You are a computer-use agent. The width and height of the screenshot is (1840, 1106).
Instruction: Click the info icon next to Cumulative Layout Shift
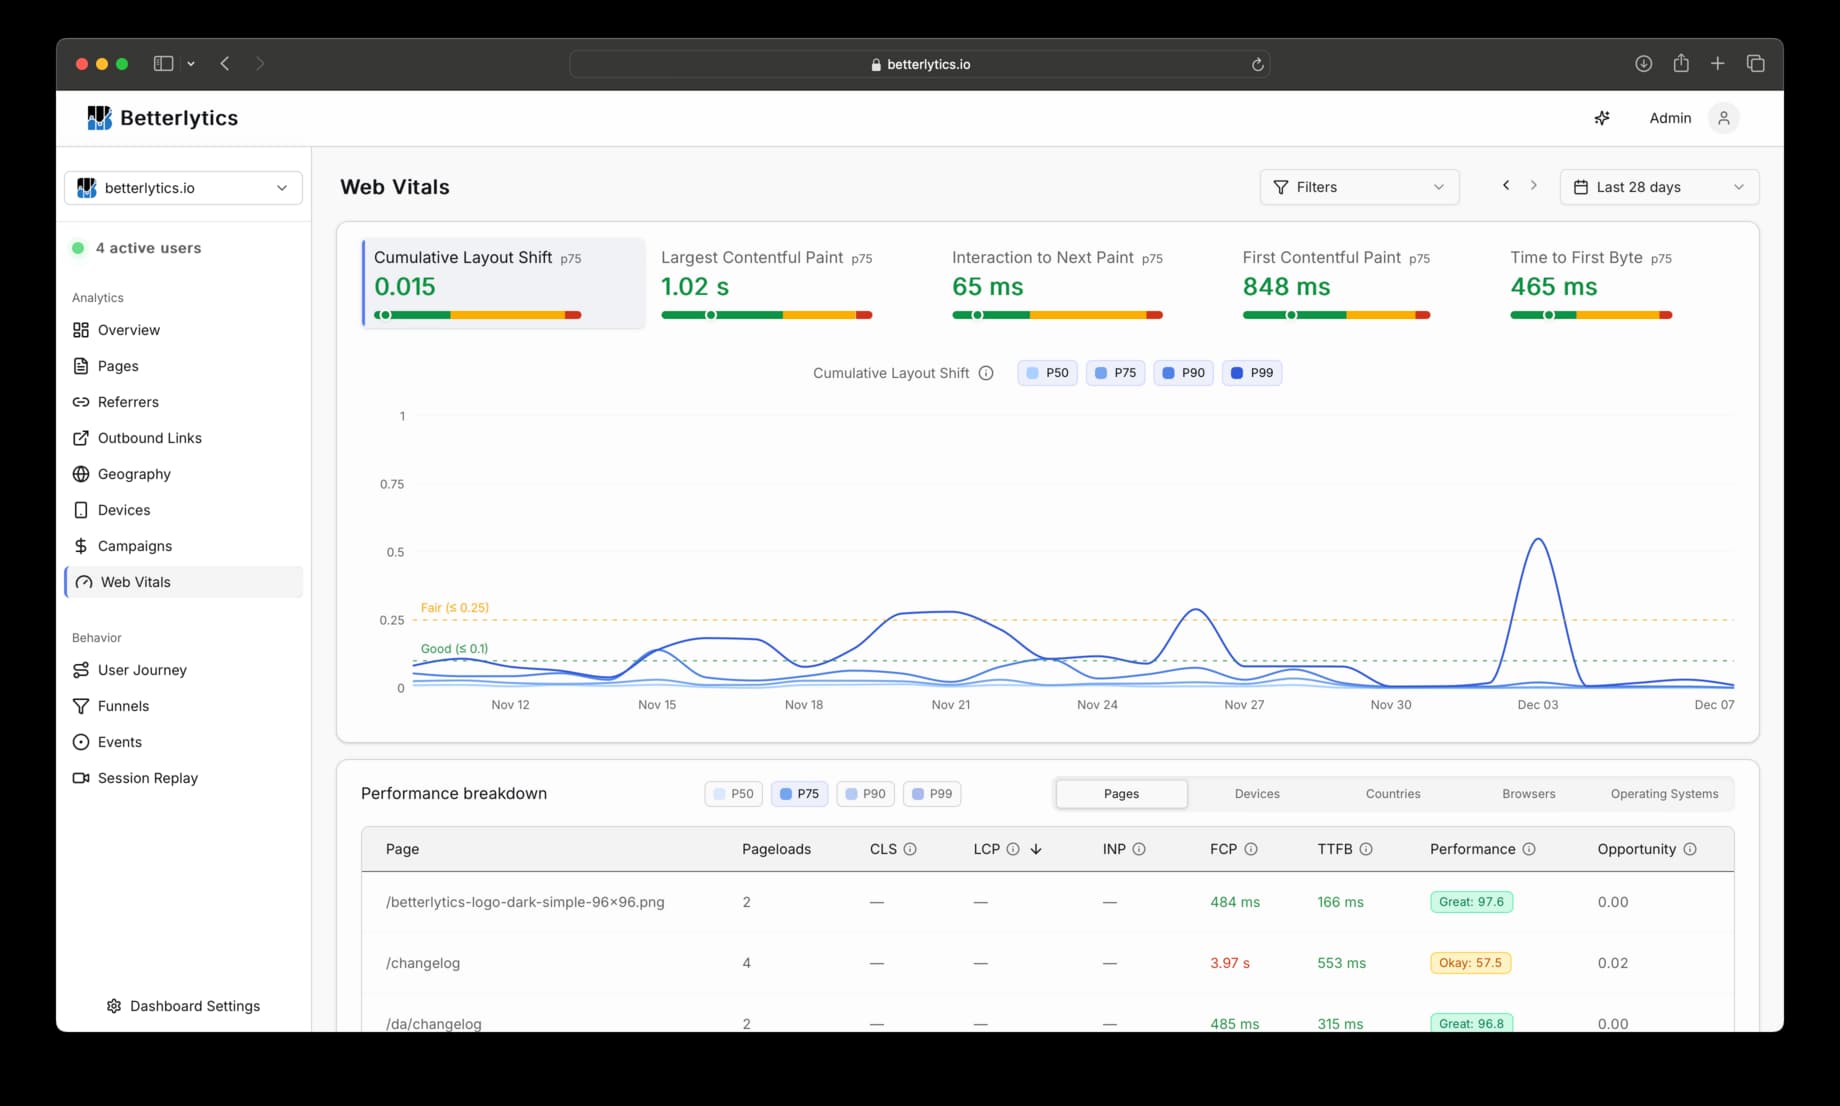click(986, 373)
